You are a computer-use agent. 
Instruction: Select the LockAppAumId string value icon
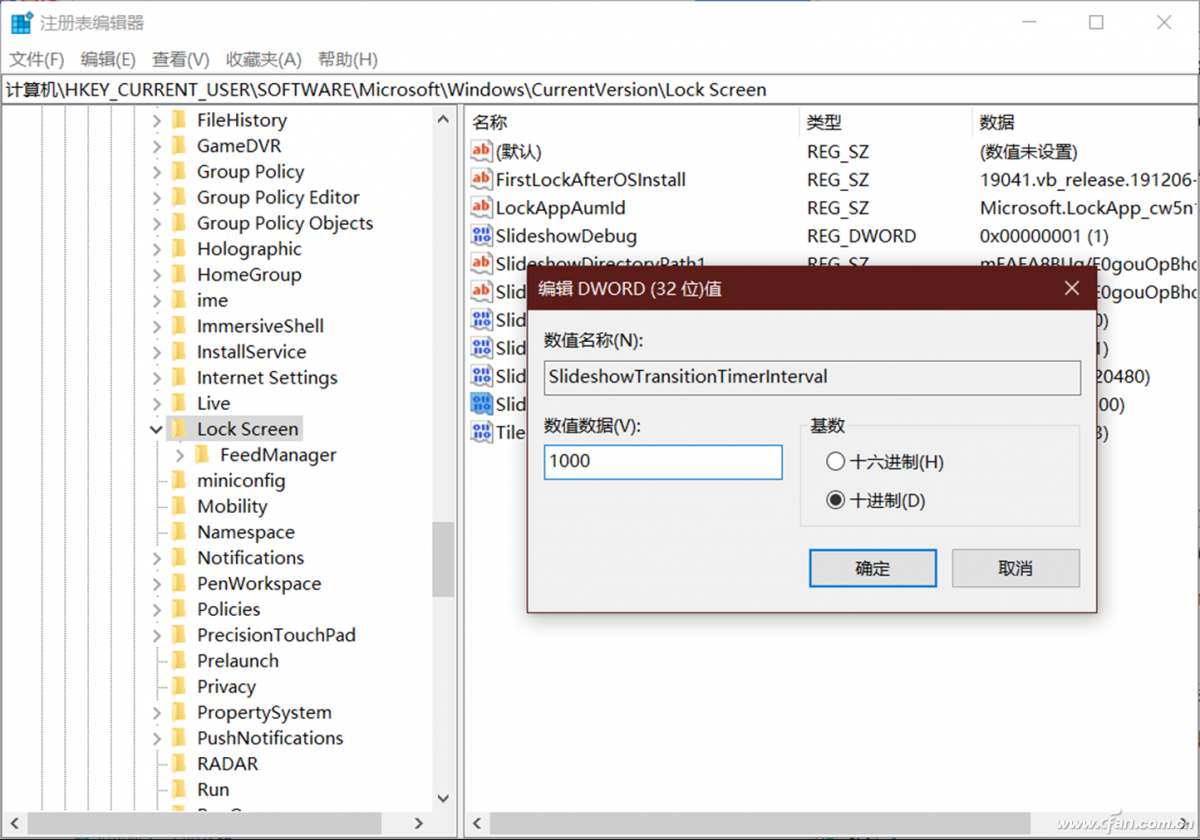[481, 208]
